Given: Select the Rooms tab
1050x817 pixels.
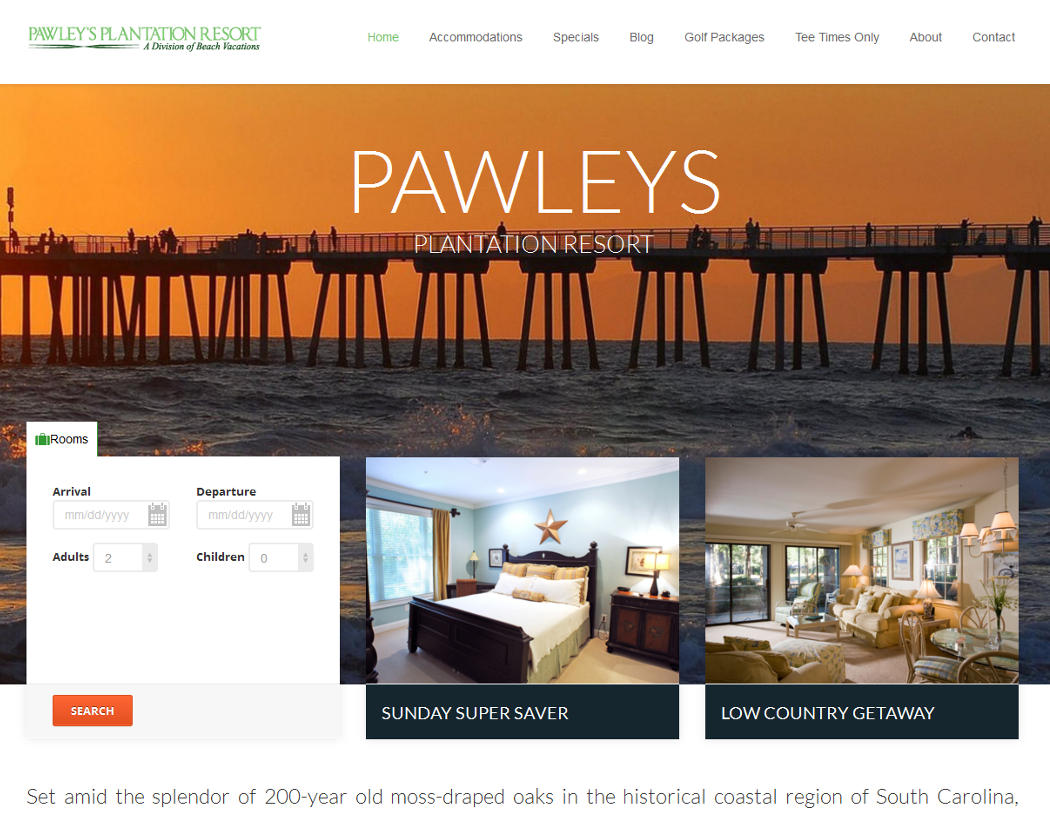Looking at the screenshot, I should pos(62,439).
